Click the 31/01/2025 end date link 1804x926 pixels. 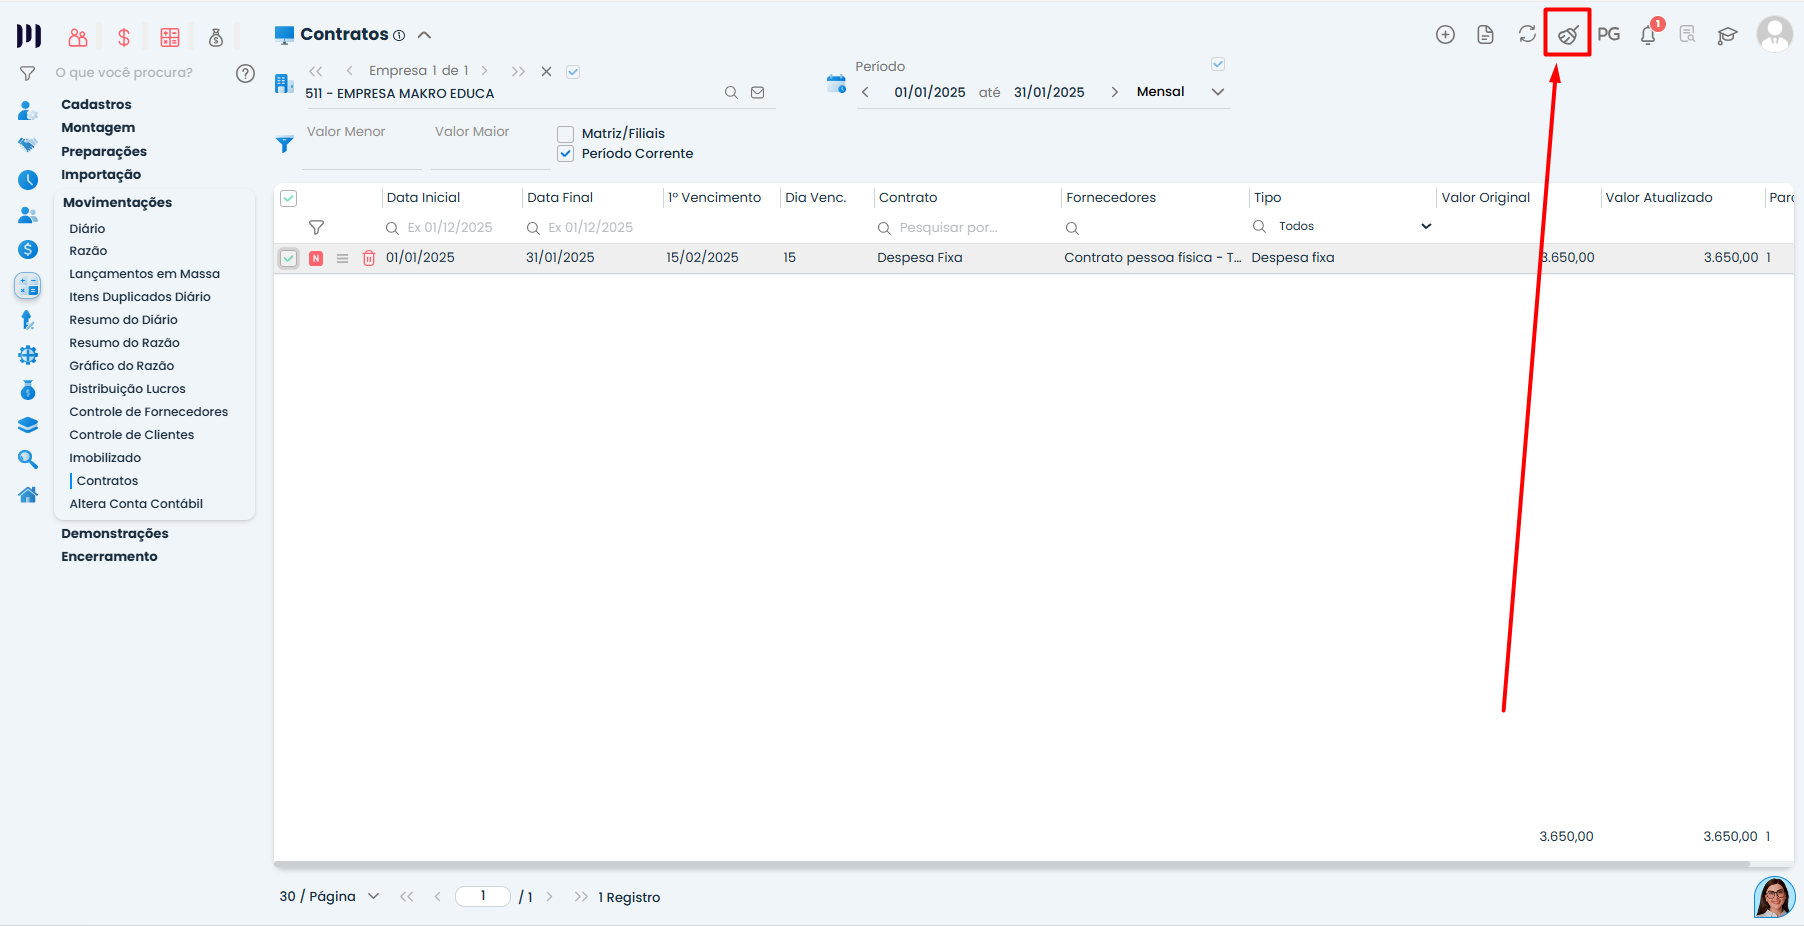(1048, 91)
